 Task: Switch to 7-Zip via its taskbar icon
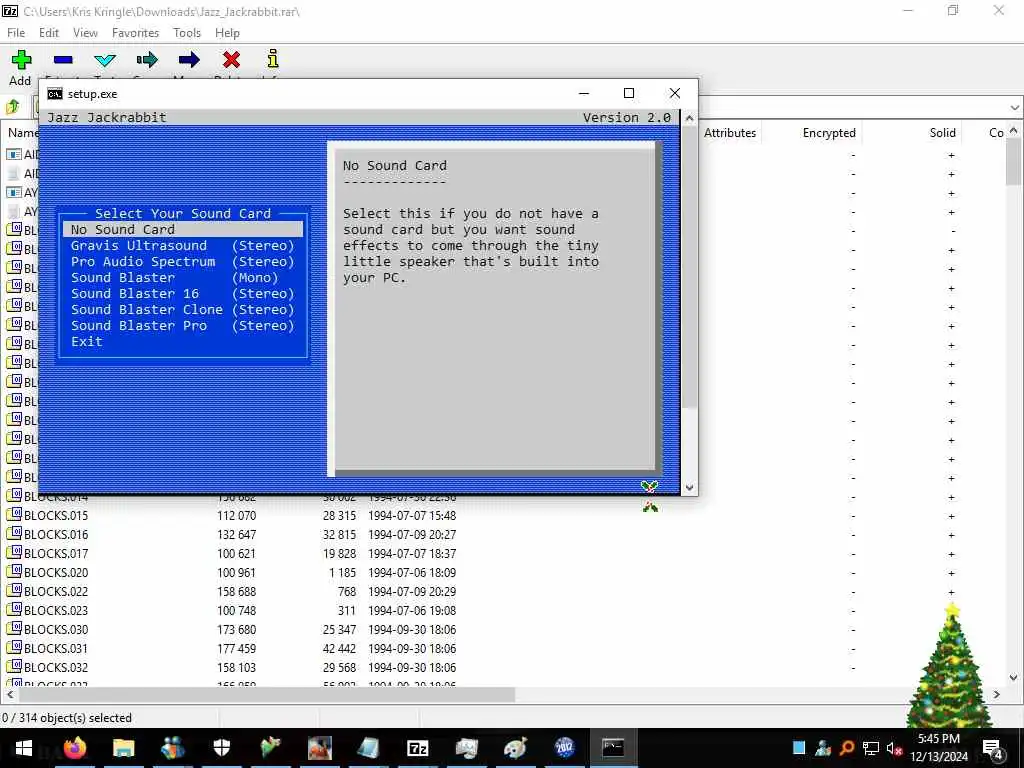tap(417, 748)
